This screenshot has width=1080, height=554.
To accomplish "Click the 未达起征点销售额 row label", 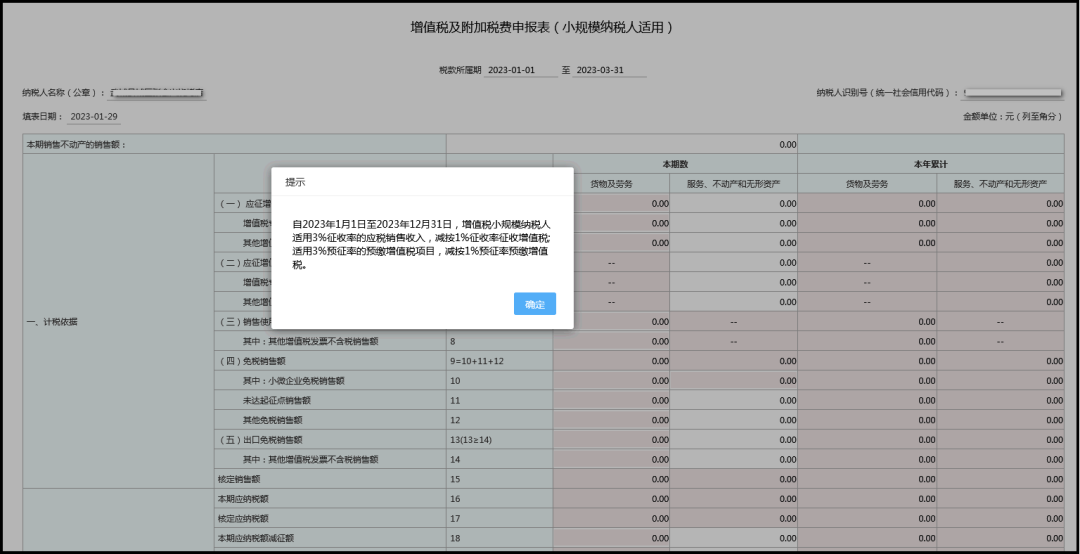I will pos(277,400).
